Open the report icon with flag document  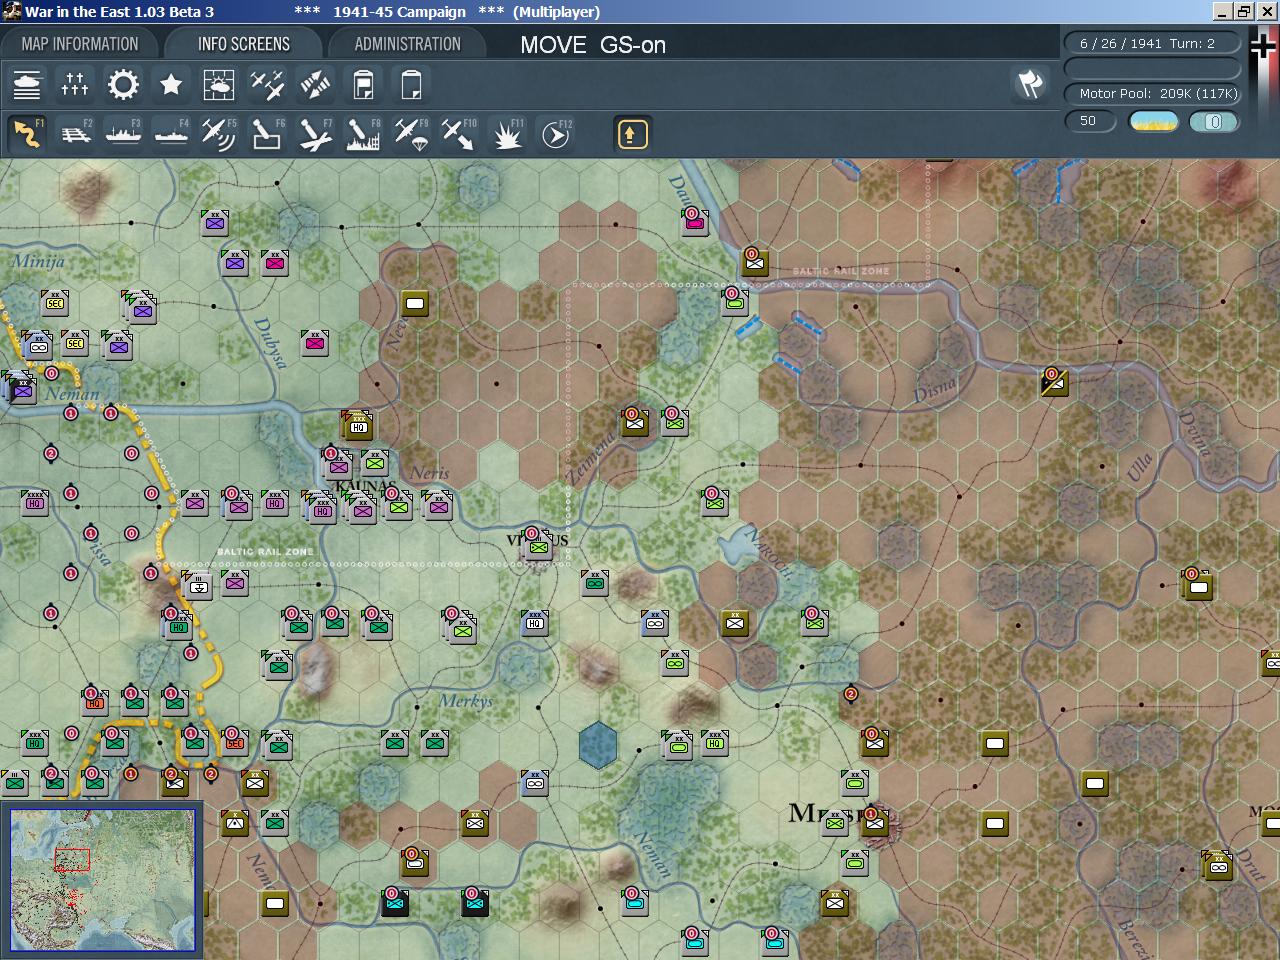(363, 84)
